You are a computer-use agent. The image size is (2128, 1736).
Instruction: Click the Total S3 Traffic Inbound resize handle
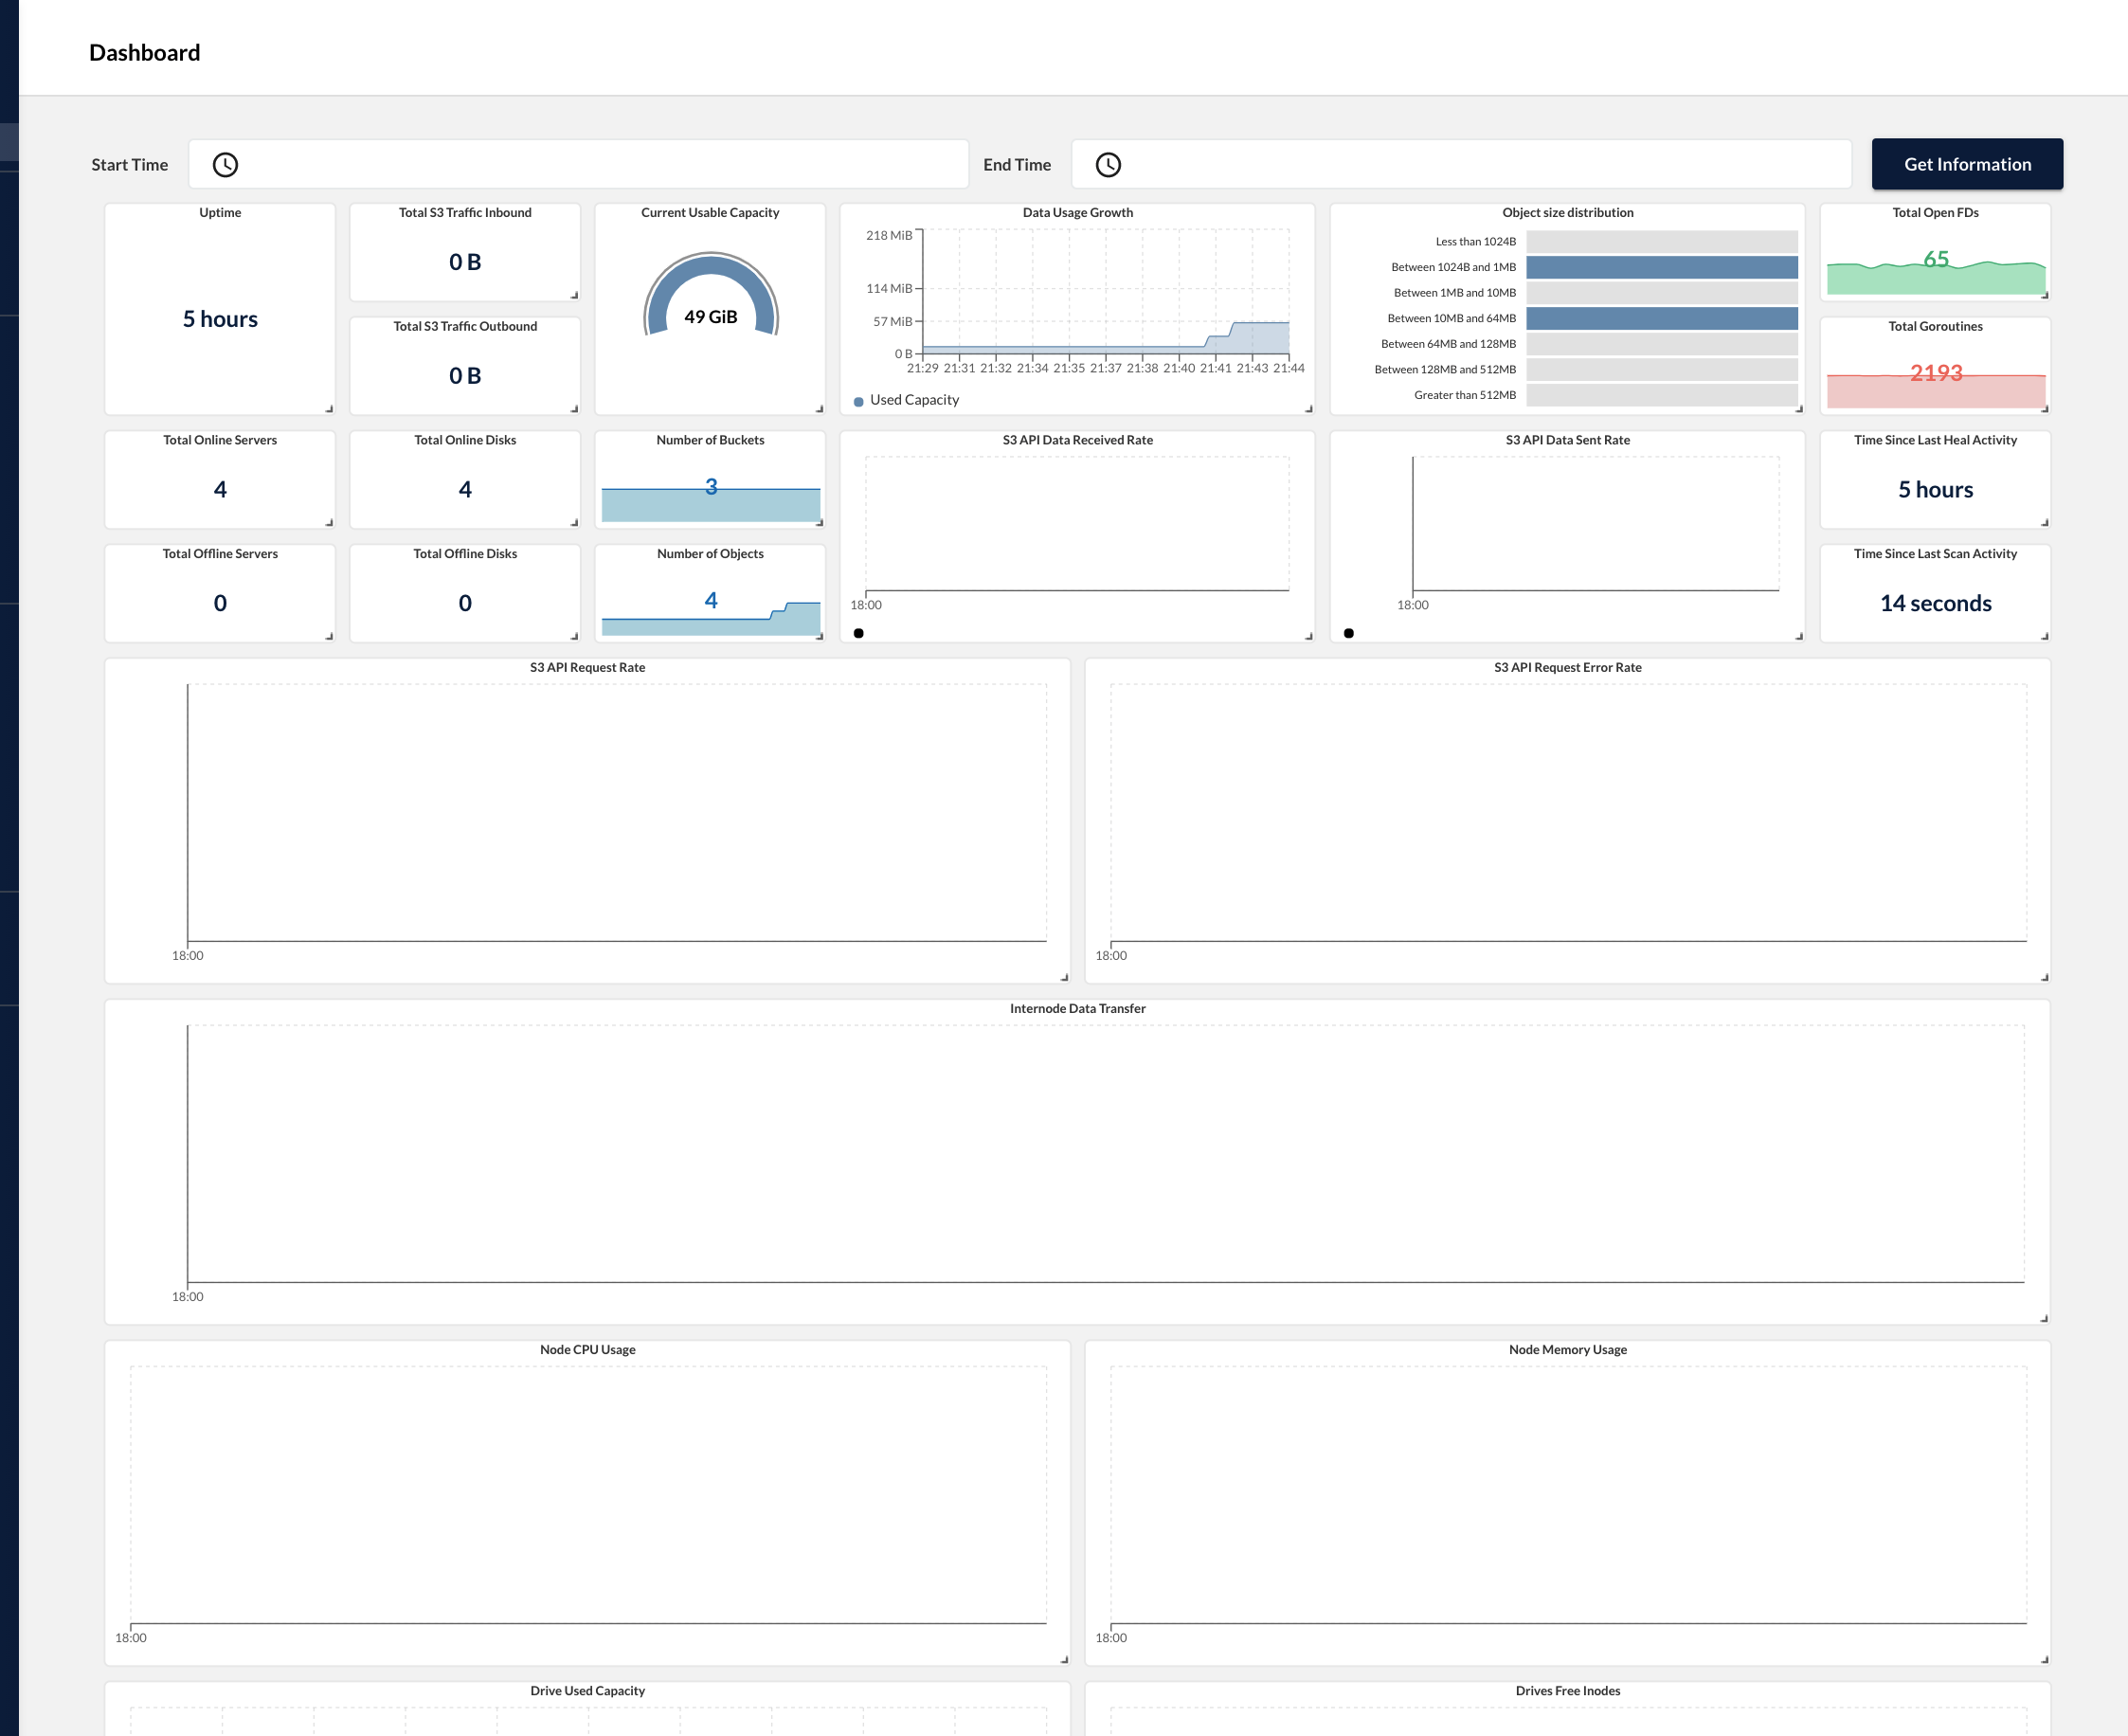click(574, 295)
